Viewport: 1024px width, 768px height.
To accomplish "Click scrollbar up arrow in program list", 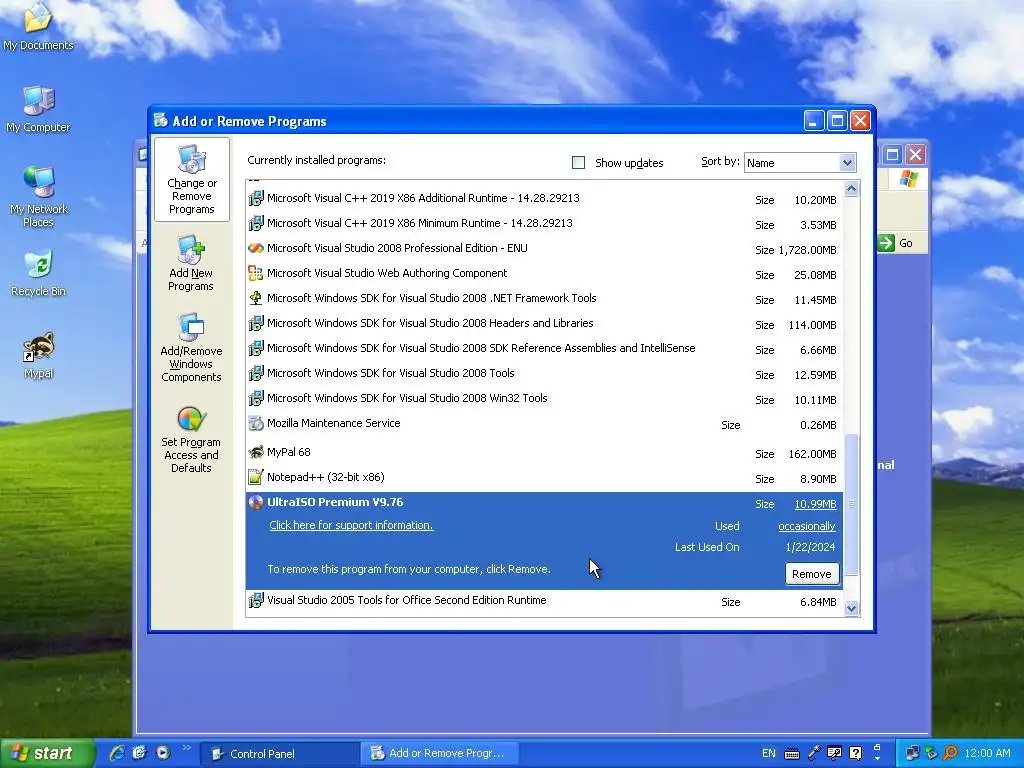I will 851,189.
